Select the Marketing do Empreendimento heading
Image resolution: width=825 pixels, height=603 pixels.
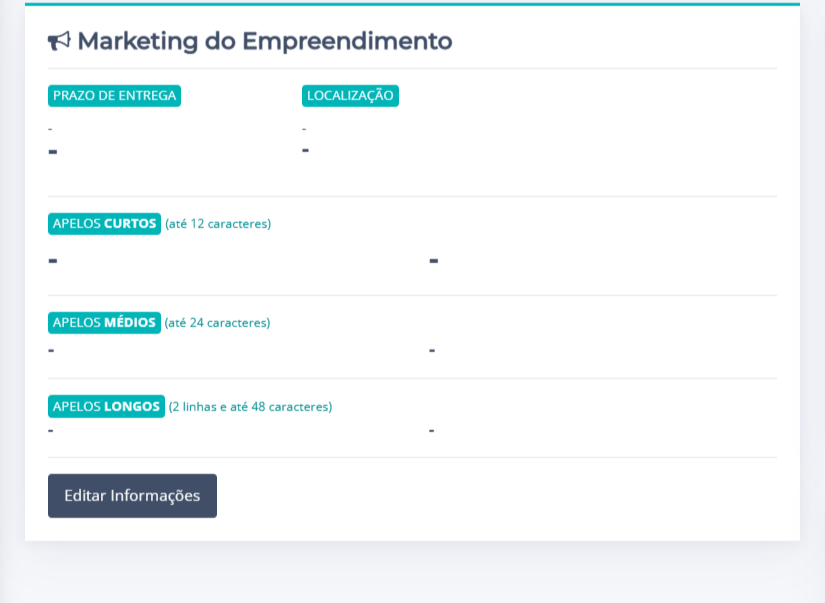coord(264,41)
